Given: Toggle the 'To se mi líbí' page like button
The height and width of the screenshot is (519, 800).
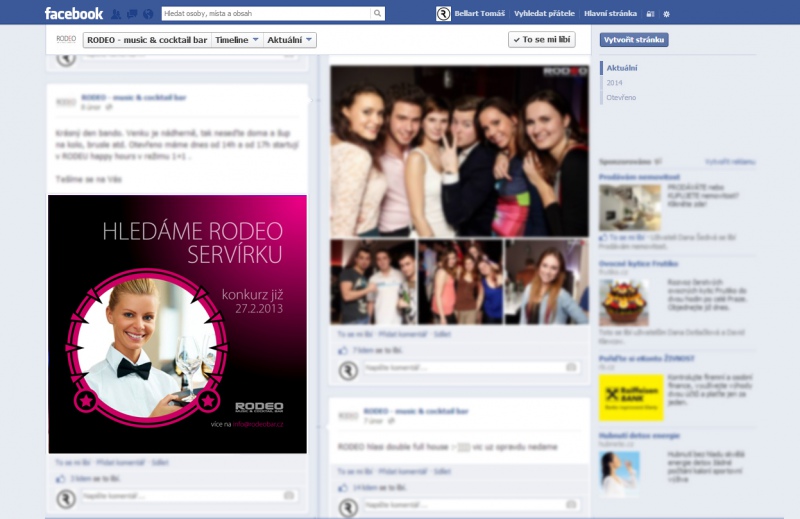Looking at the screenshot, I should point(541,40).
